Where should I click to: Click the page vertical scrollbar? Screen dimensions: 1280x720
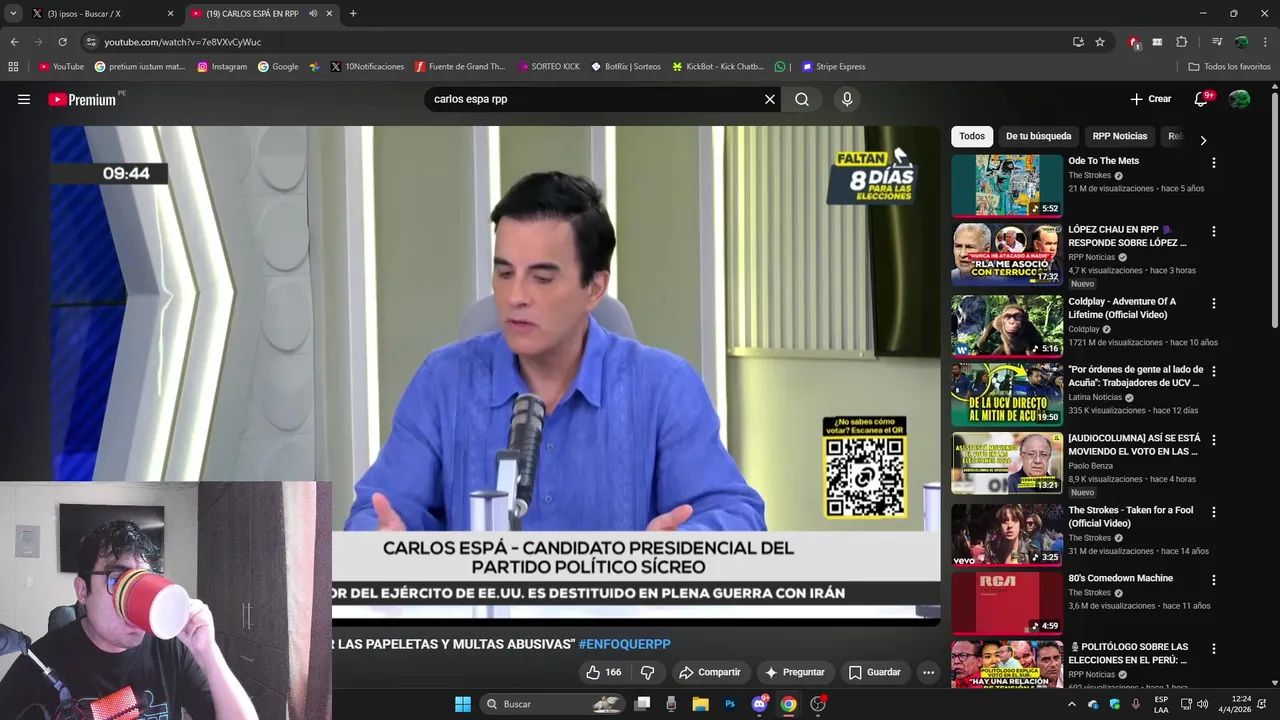tap(1274, 210)
